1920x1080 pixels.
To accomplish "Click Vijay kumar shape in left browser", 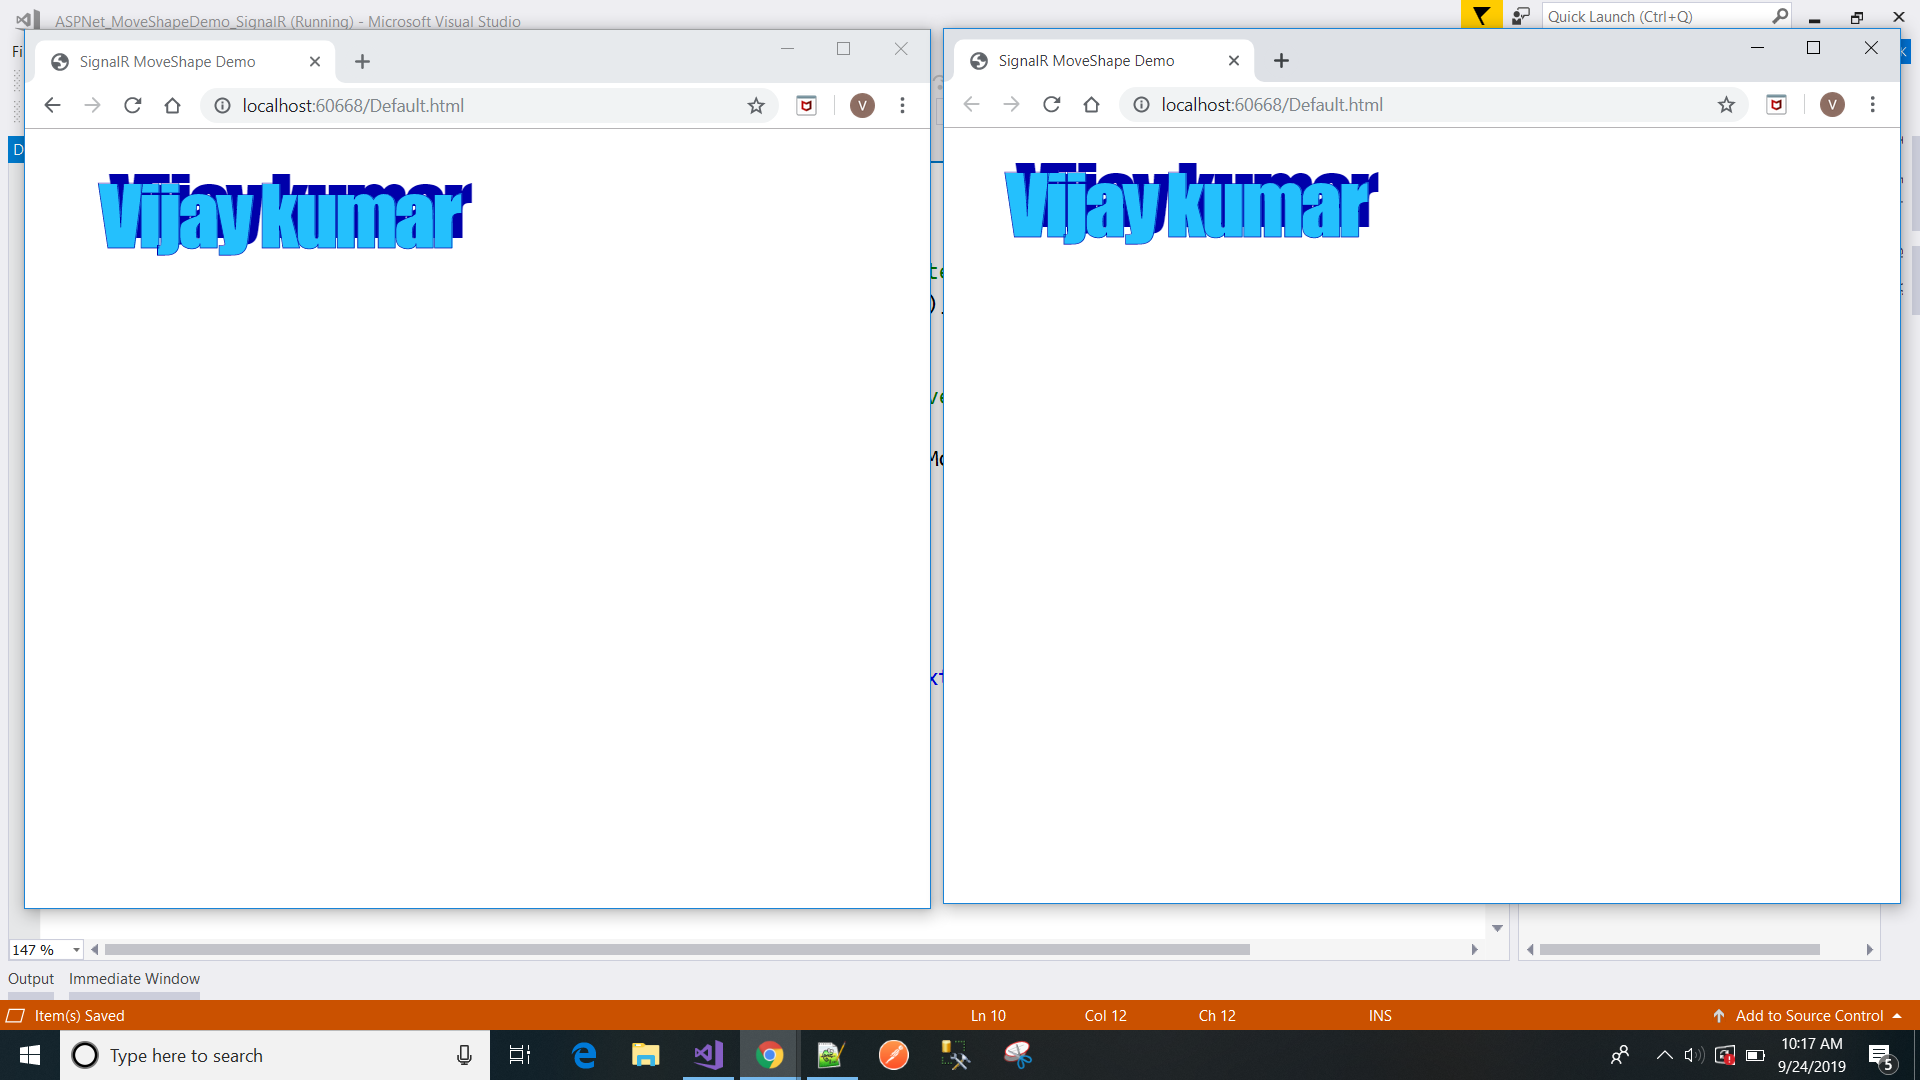I will [285, 213].
